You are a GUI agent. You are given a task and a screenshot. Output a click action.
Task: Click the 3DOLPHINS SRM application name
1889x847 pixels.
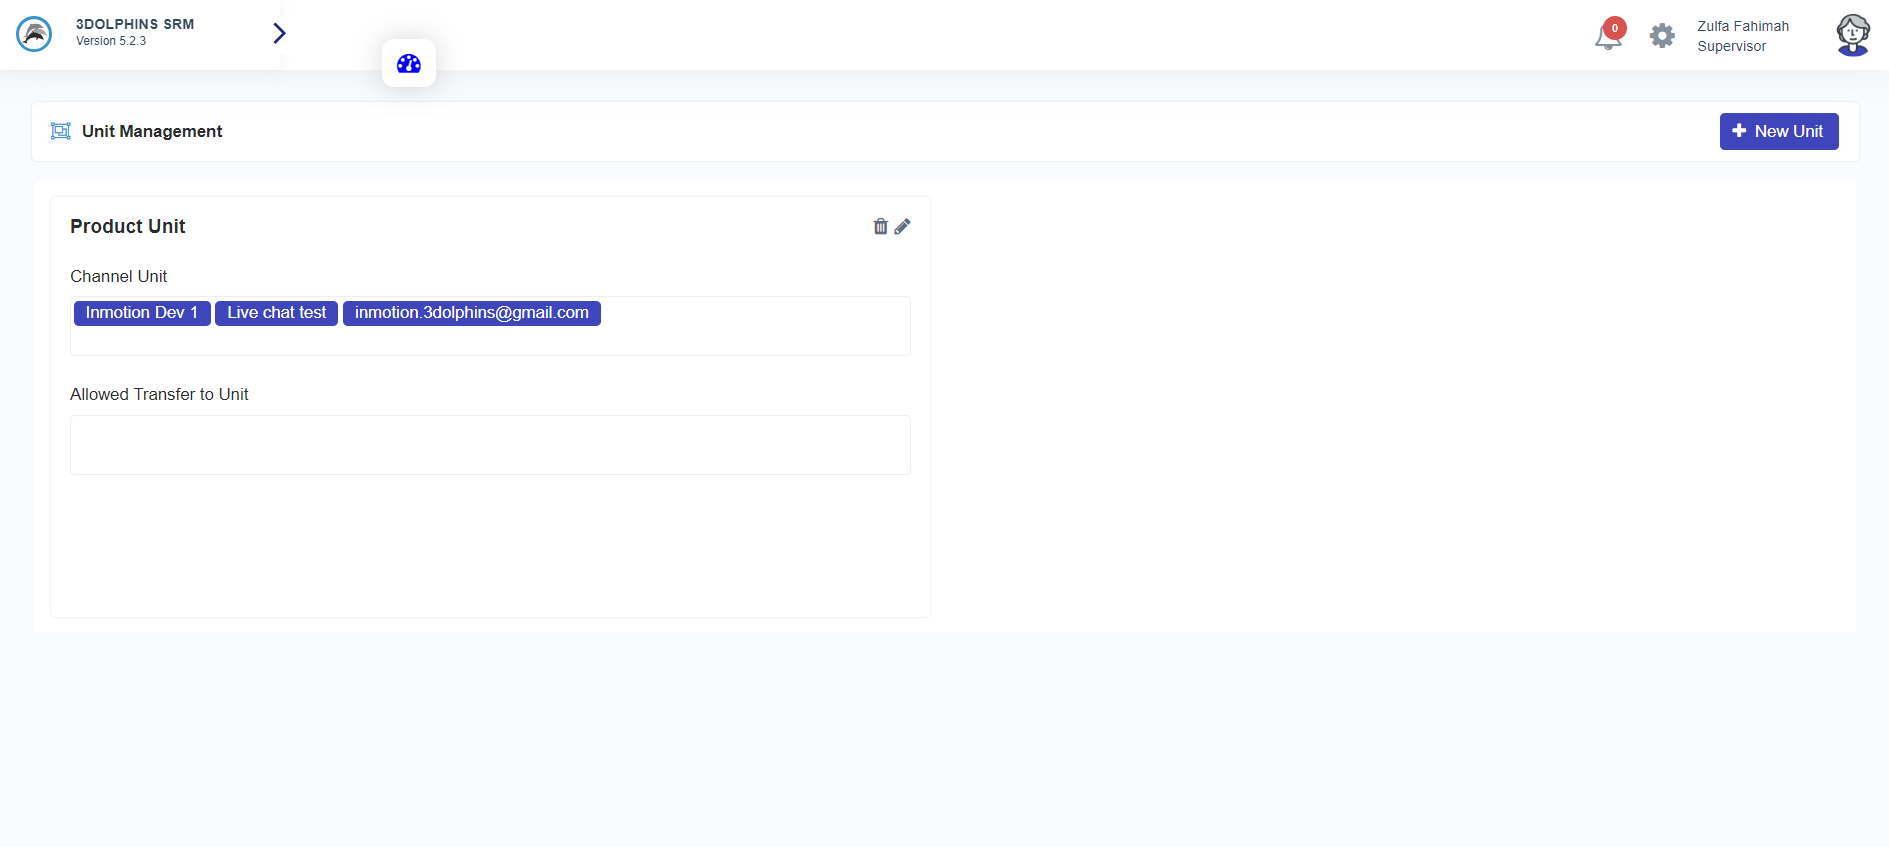[135, 24]
